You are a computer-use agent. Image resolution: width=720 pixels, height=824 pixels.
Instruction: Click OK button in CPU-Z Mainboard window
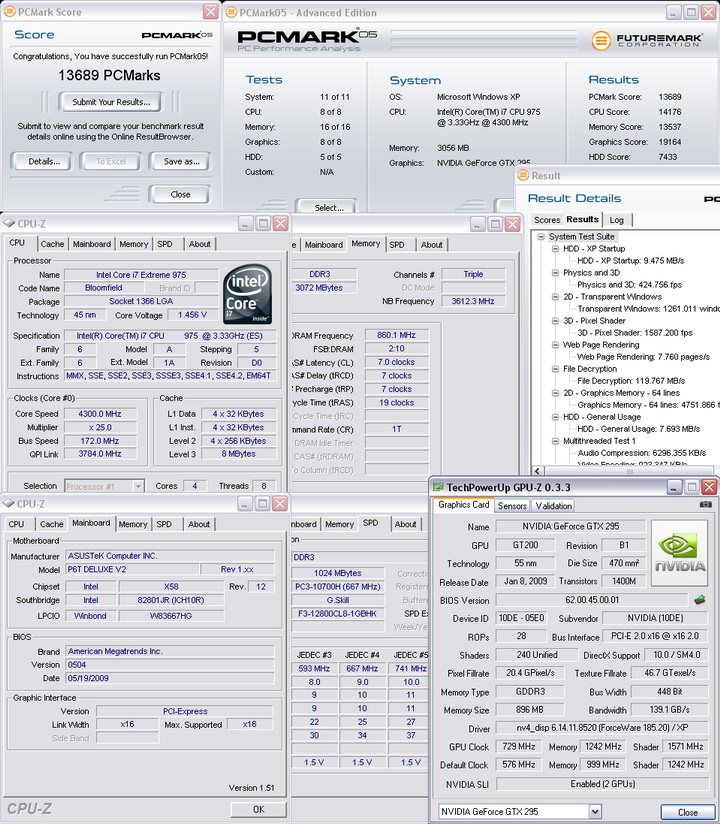point(259,809)
